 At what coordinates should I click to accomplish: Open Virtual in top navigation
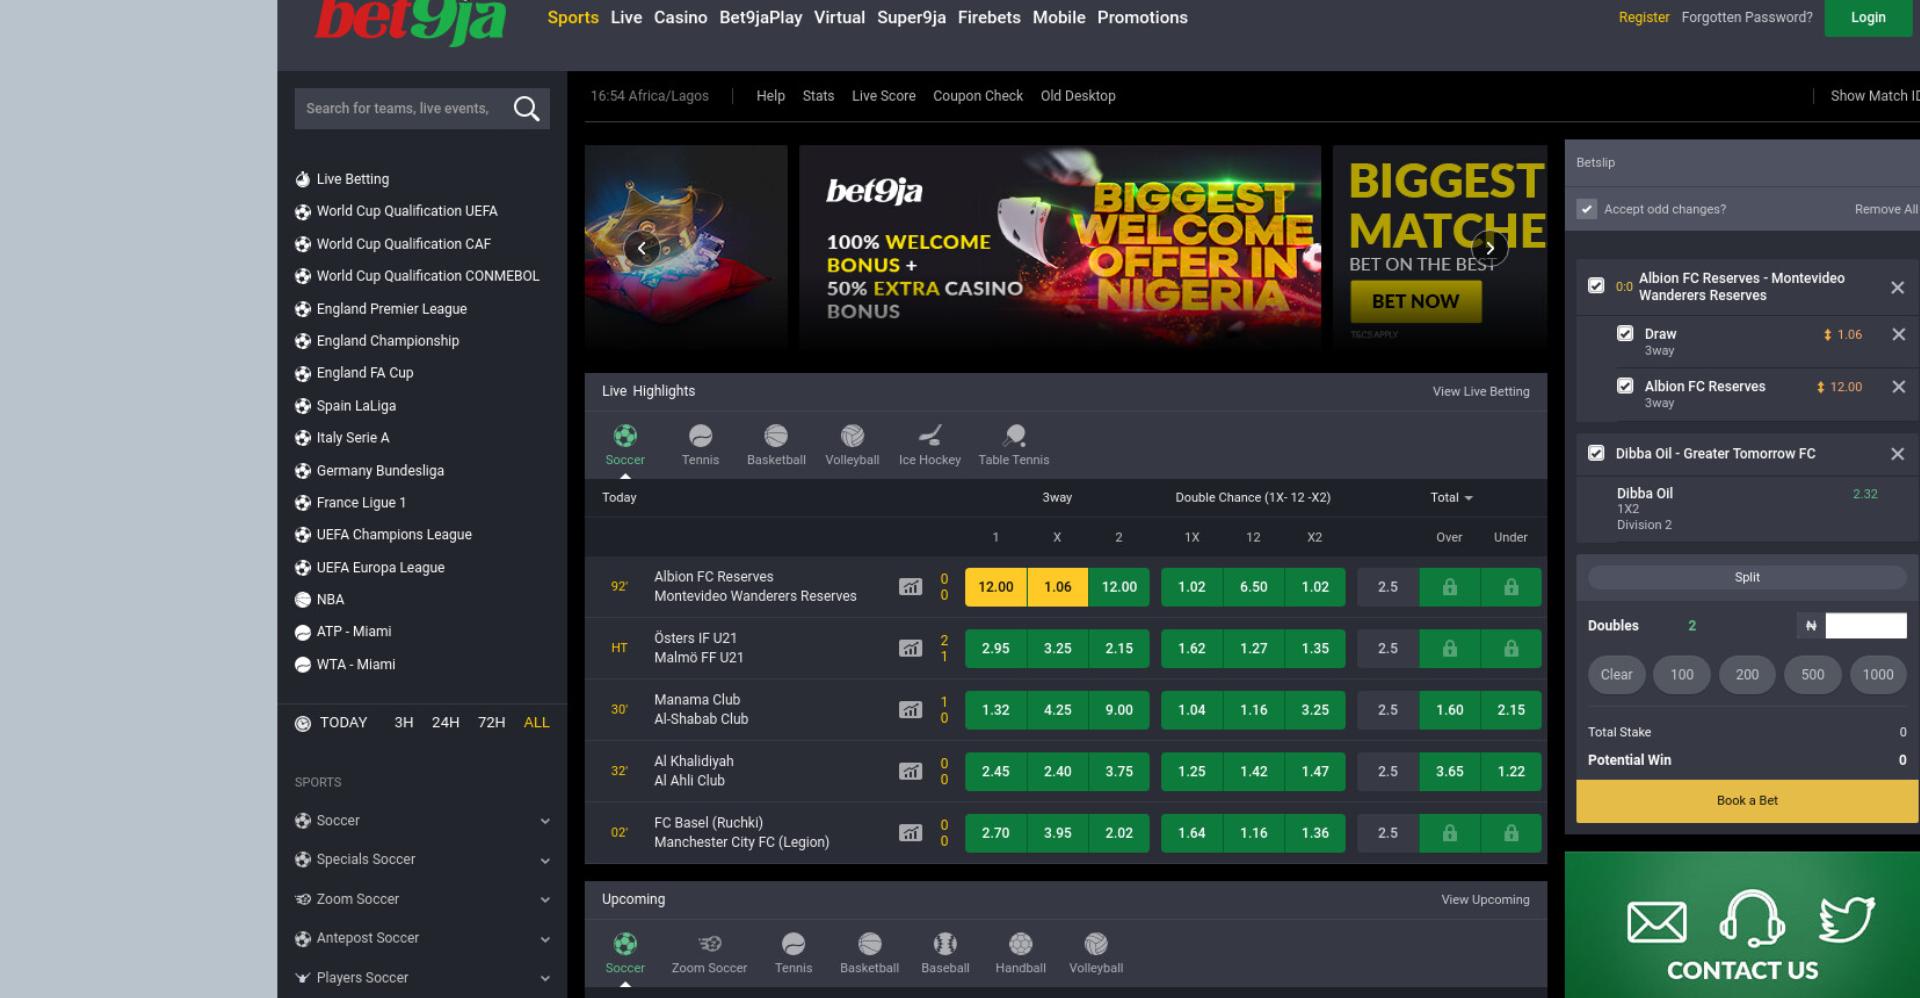839,18
